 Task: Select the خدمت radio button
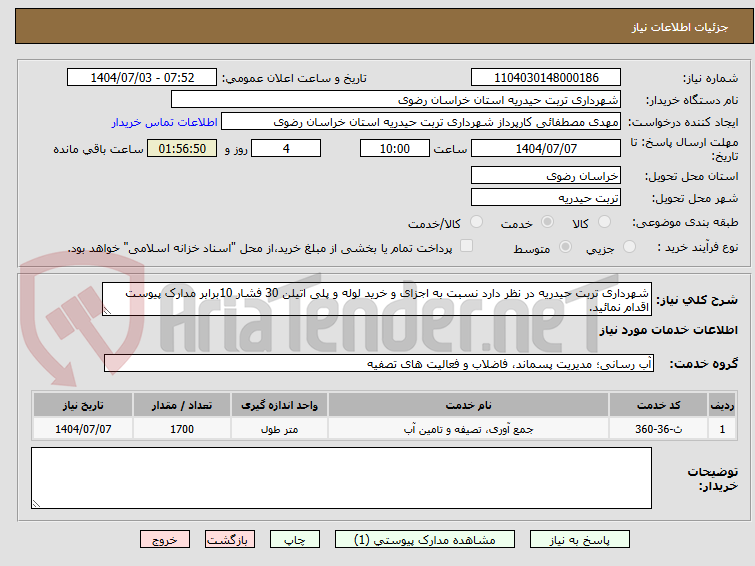point(547,222)
